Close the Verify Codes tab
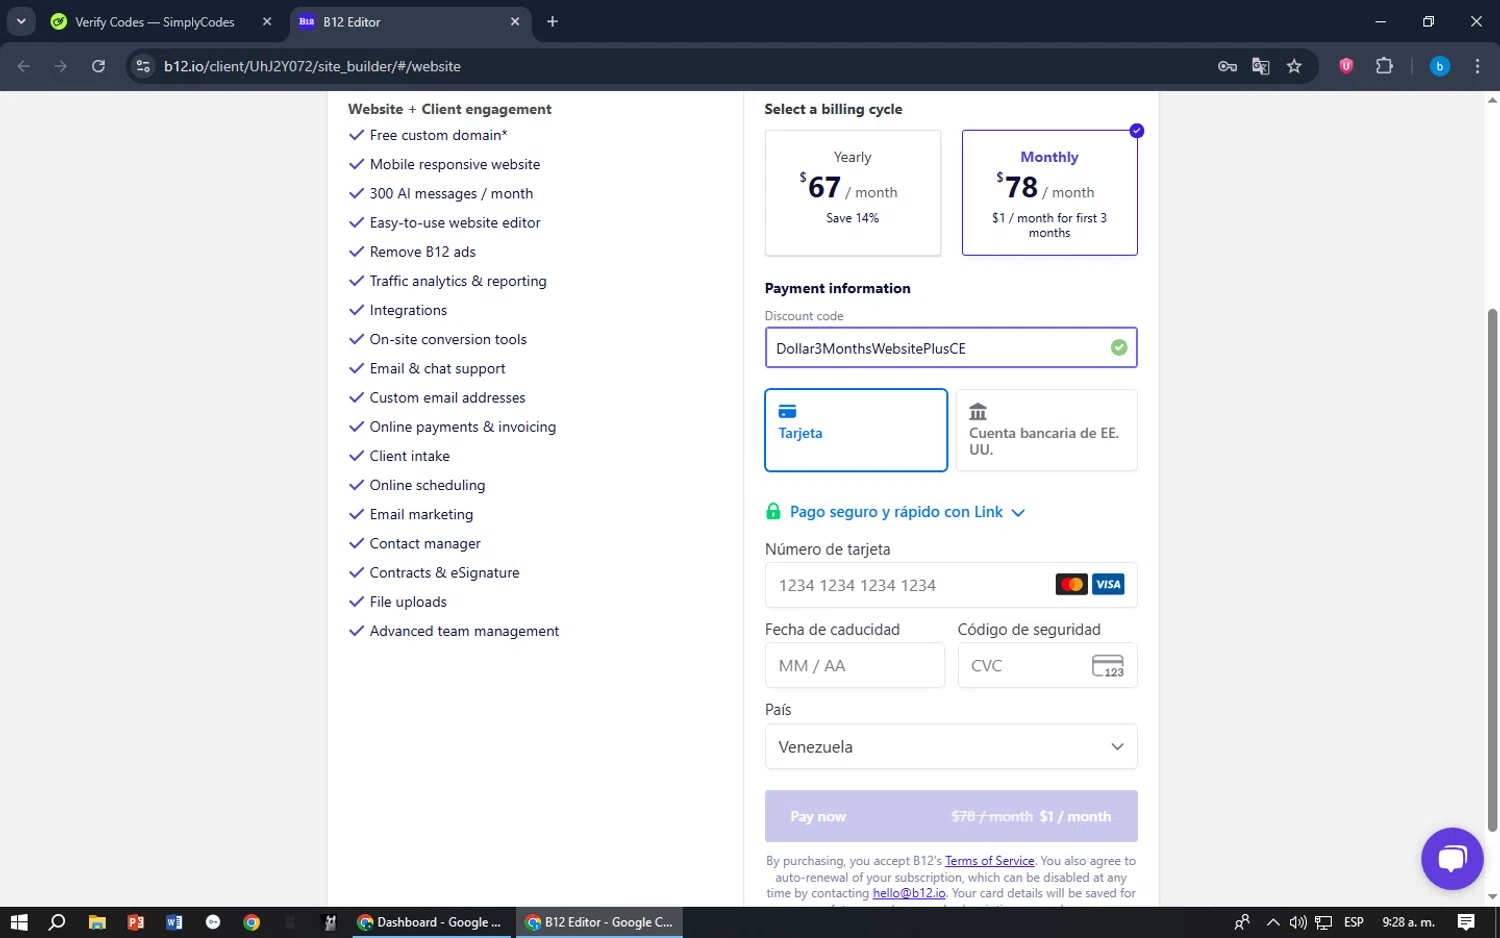 coord(267,21)
